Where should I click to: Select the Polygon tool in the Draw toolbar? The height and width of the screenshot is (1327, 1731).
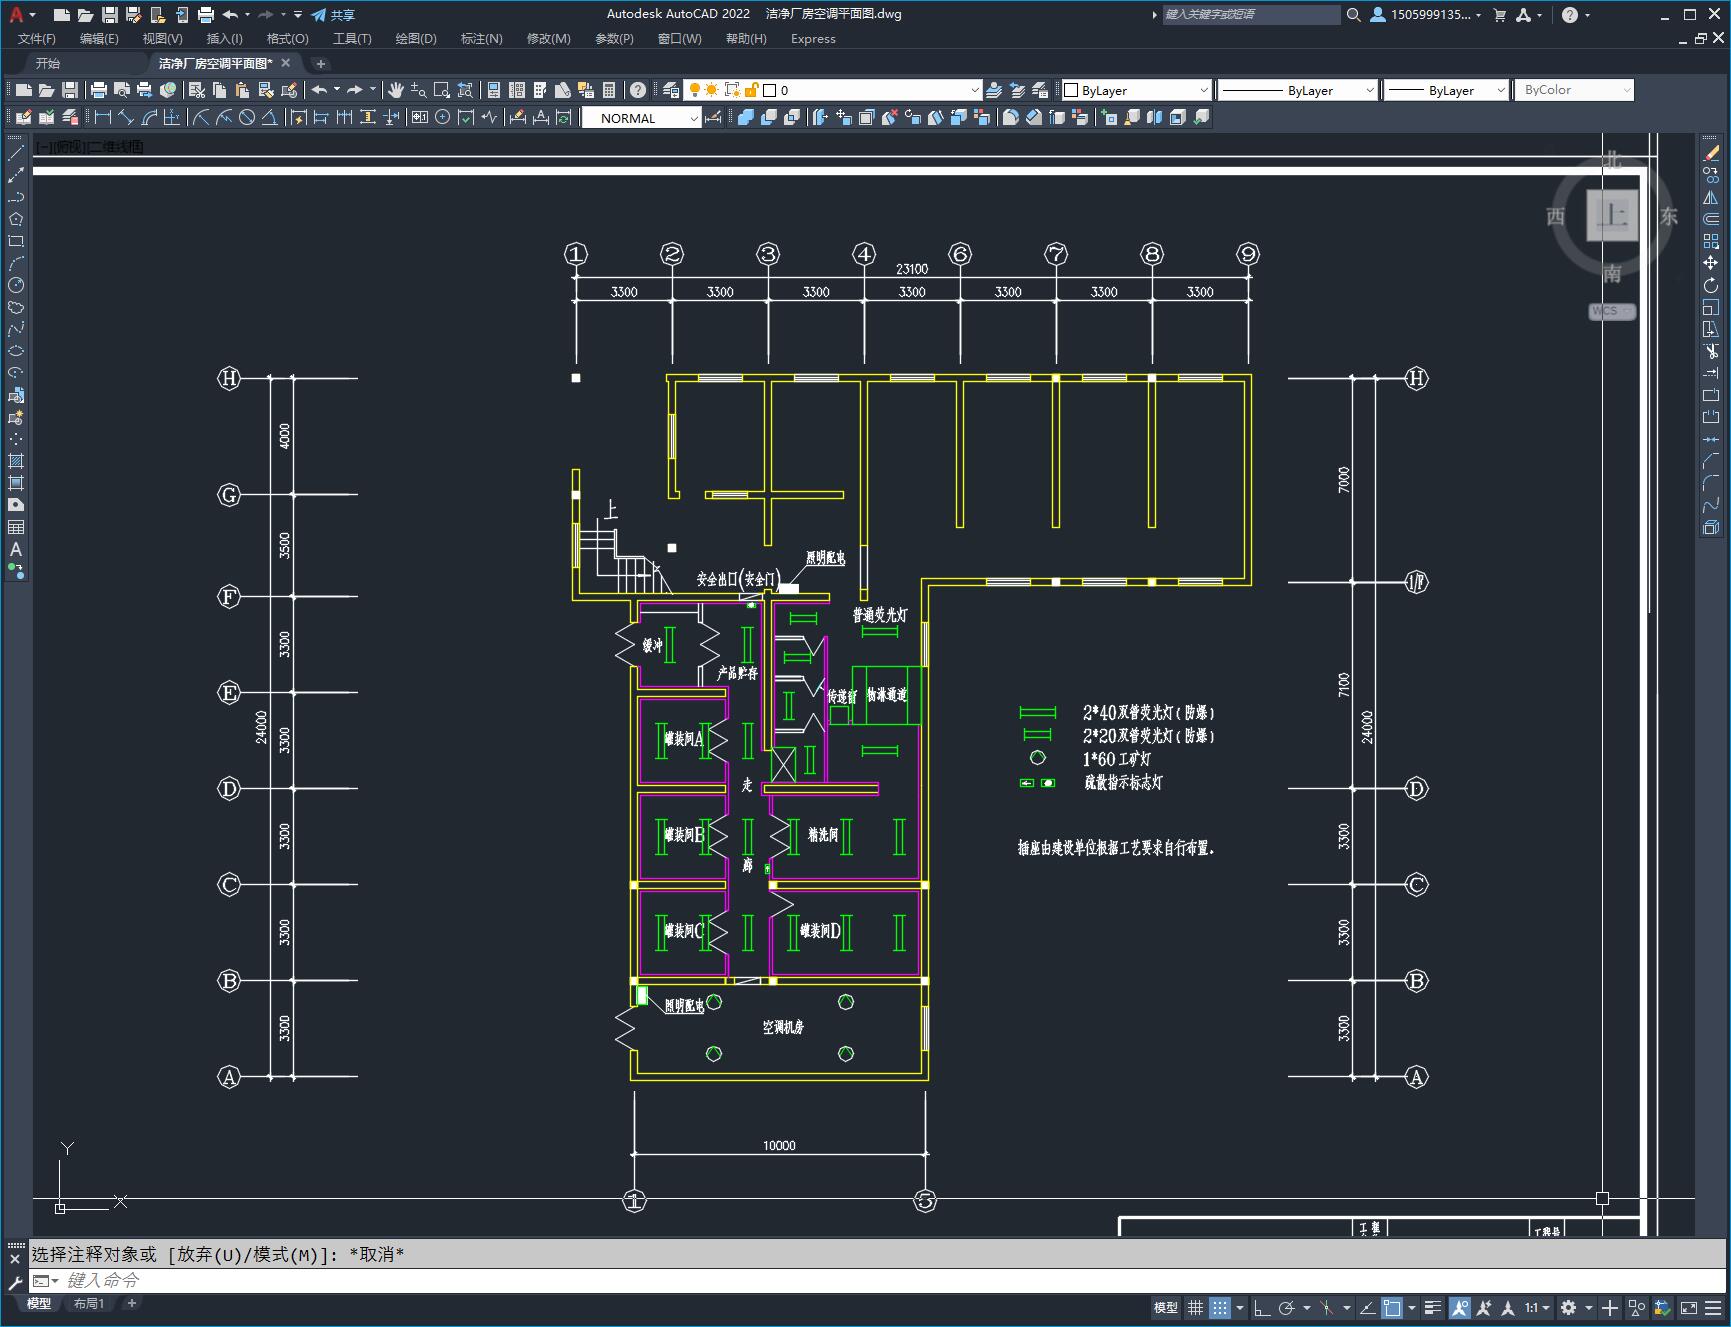(16, 219)
